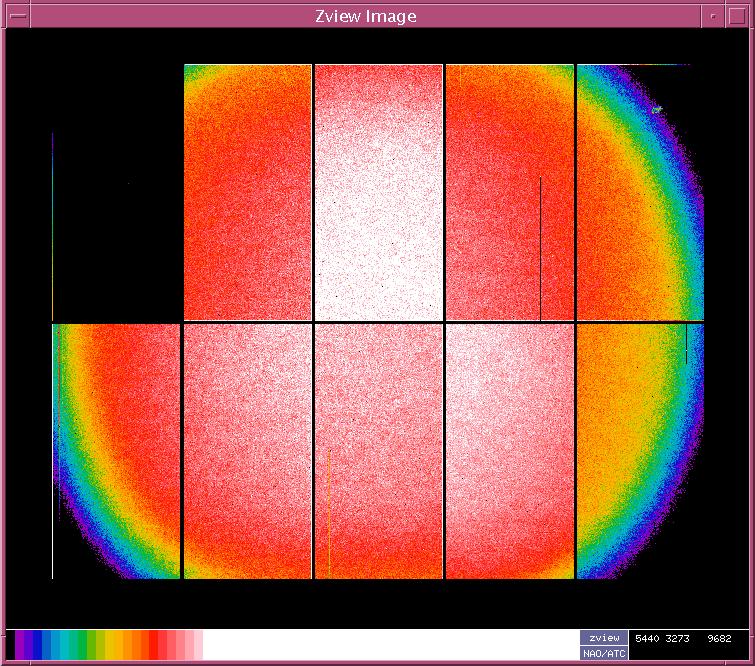Pick the purple swatch on the color bar
This screenshot has width=755, height=666.
(21, 645)
